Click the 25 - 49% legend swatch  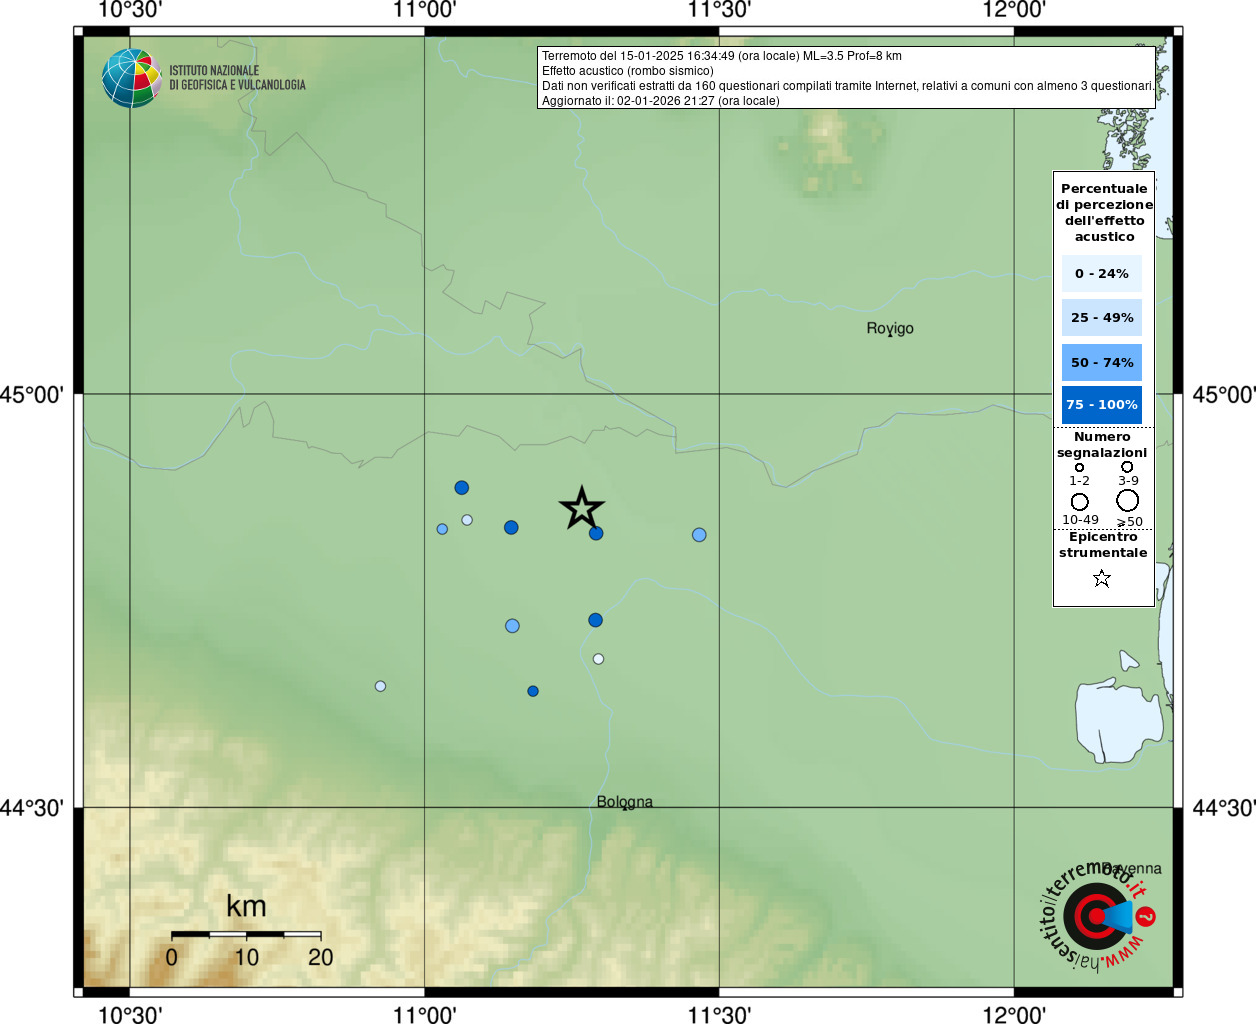tap(1102, 317)
